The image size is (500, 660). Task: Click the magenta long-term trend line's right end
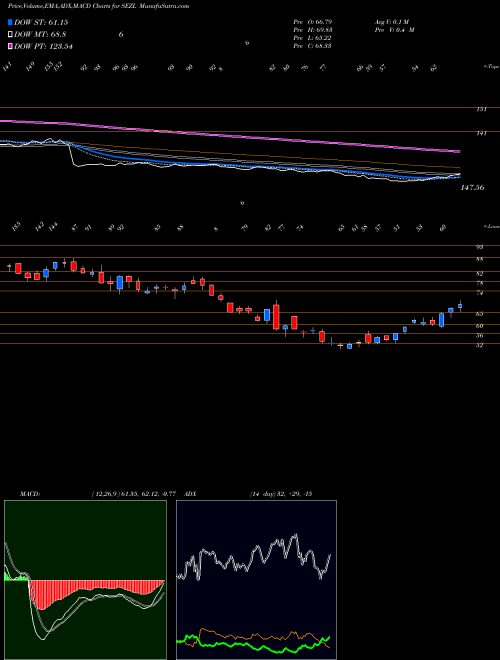(x=458, y=151)
